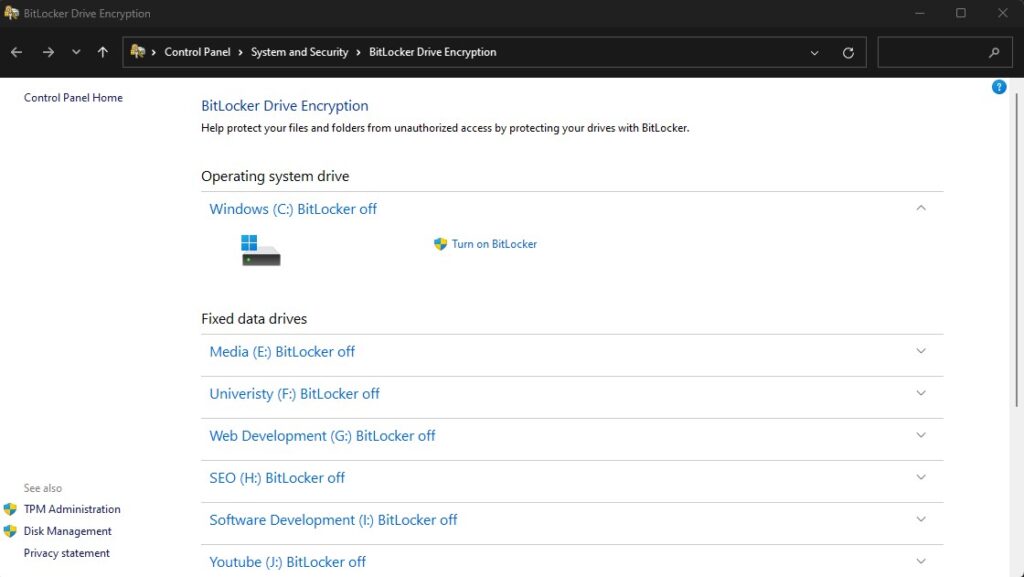This screenshot has height=577, width=1024.
Task: Open recent locations dropdown arrow
Action: tap(76, 52)
